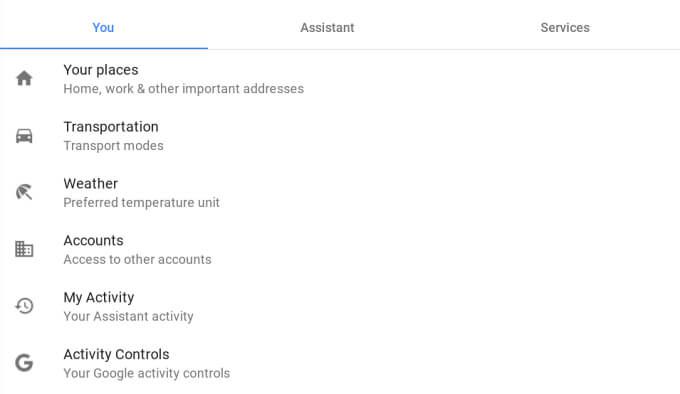Click 'Preferred temperature unit' description
Viewport: 680px width, 394px height.
coord(141,202)
